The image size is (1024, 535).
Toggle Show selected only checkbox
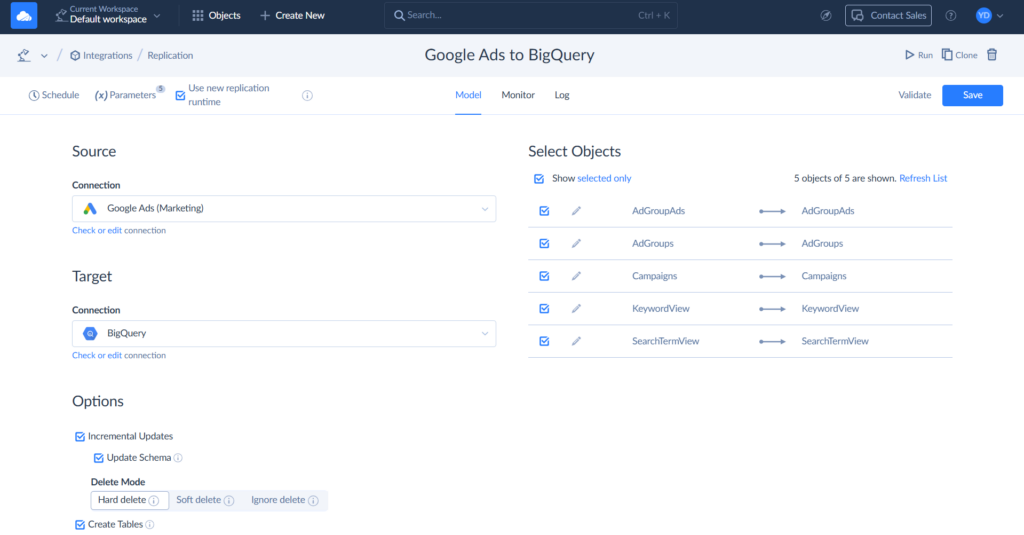point(539,179)
